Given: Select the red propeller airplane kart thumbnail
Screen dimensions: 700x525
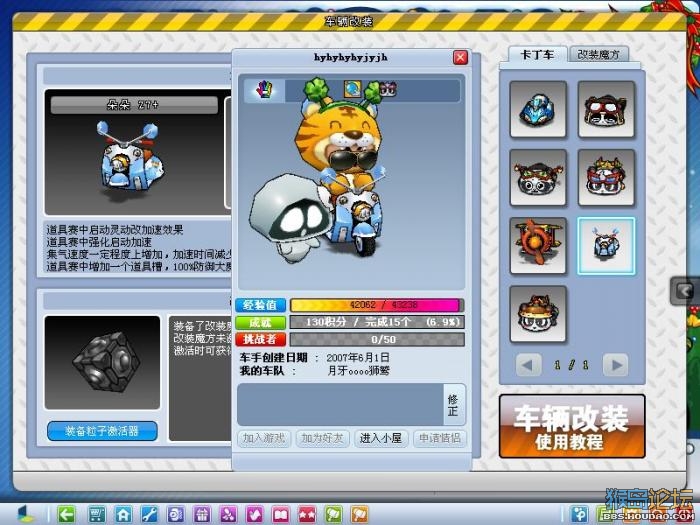Looking at the screenshot, I should click(x=538, y=246).
